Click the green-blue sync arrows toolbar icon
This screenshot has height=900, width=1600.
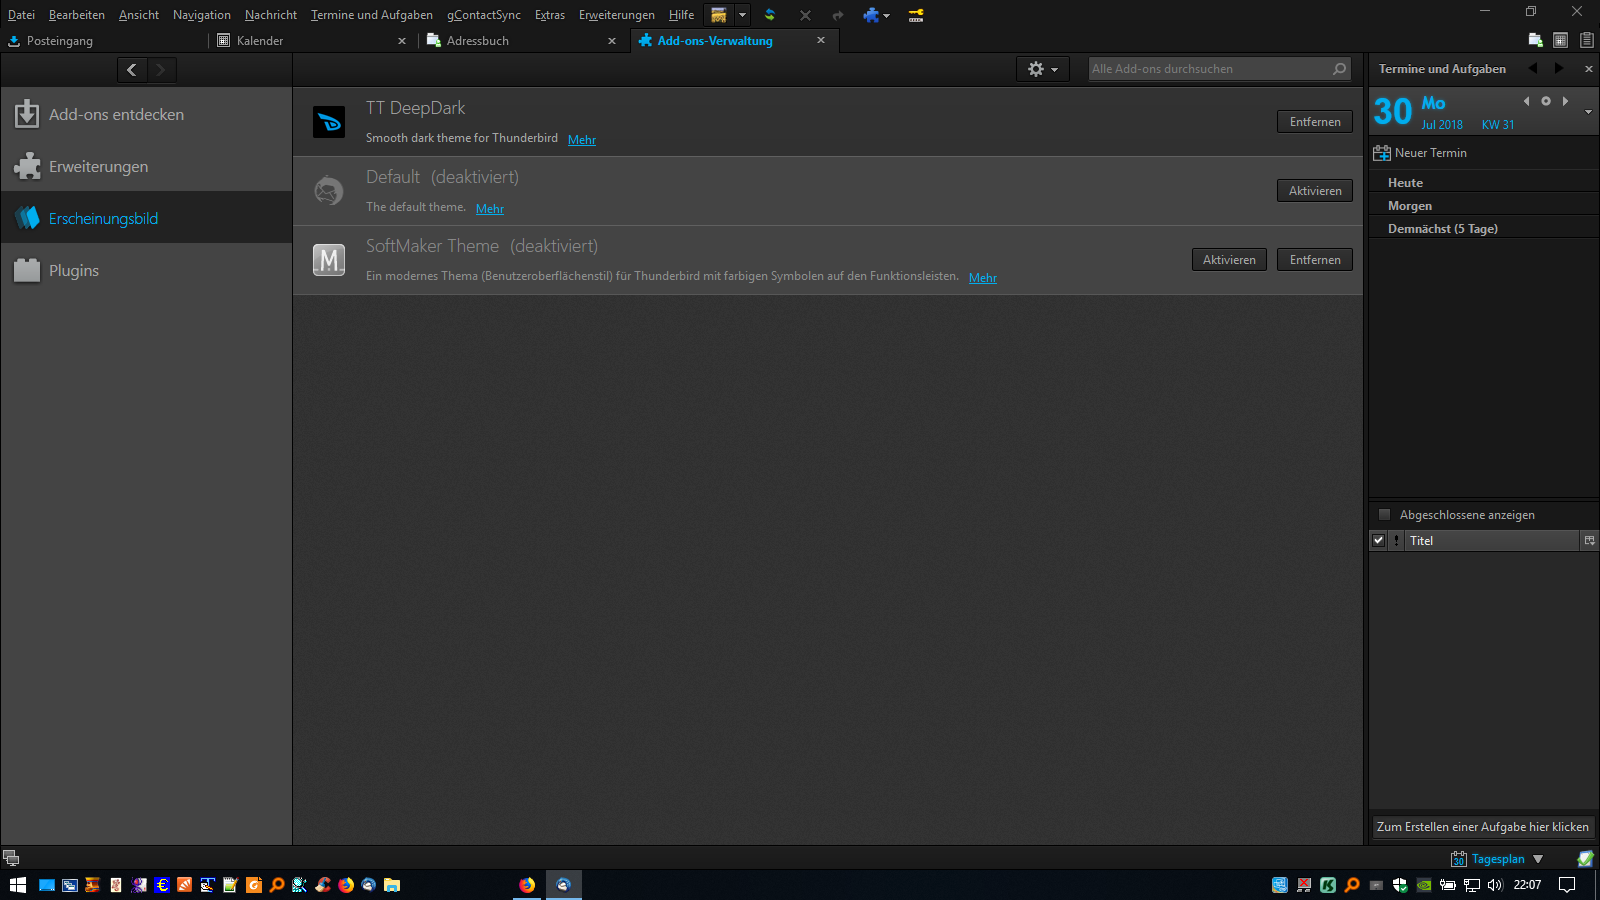[770, 15]
